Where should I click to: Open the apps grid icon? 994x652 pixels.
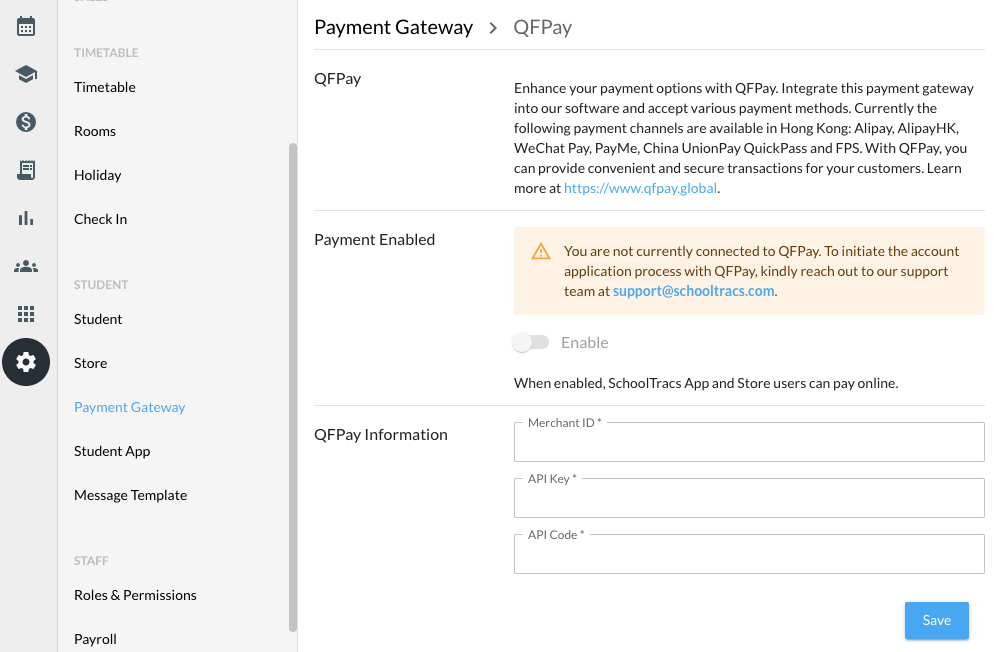26,314
